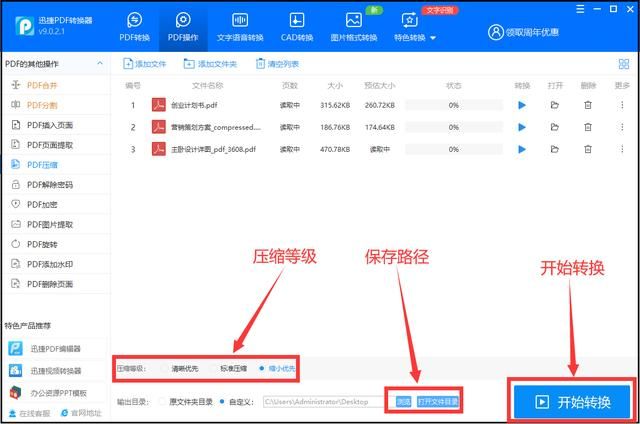Switch file list to grid view icon

click(624, 64)
